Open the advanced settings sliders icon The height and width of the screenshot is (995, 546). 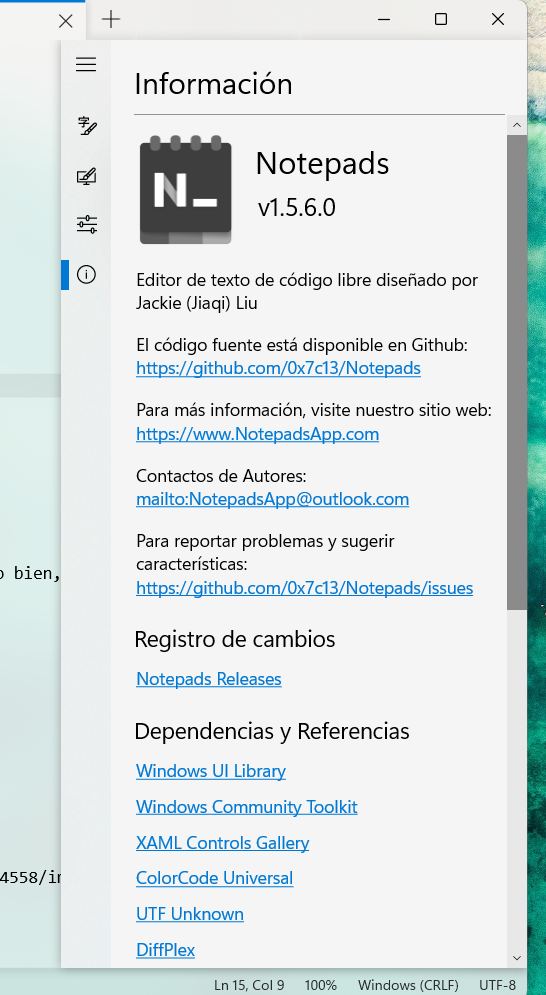point(86,224)
